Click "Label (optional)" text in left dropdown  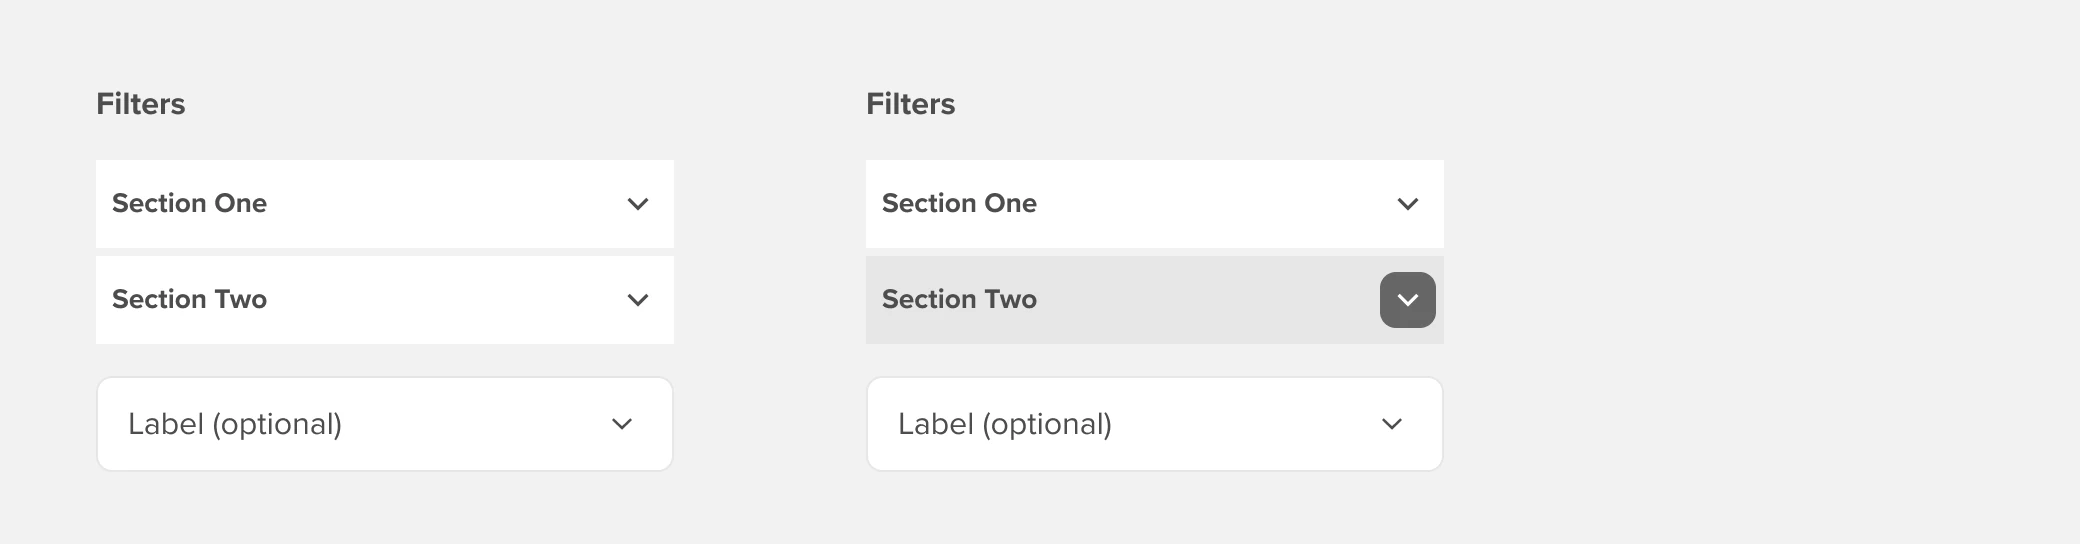[x=235, y=424]
